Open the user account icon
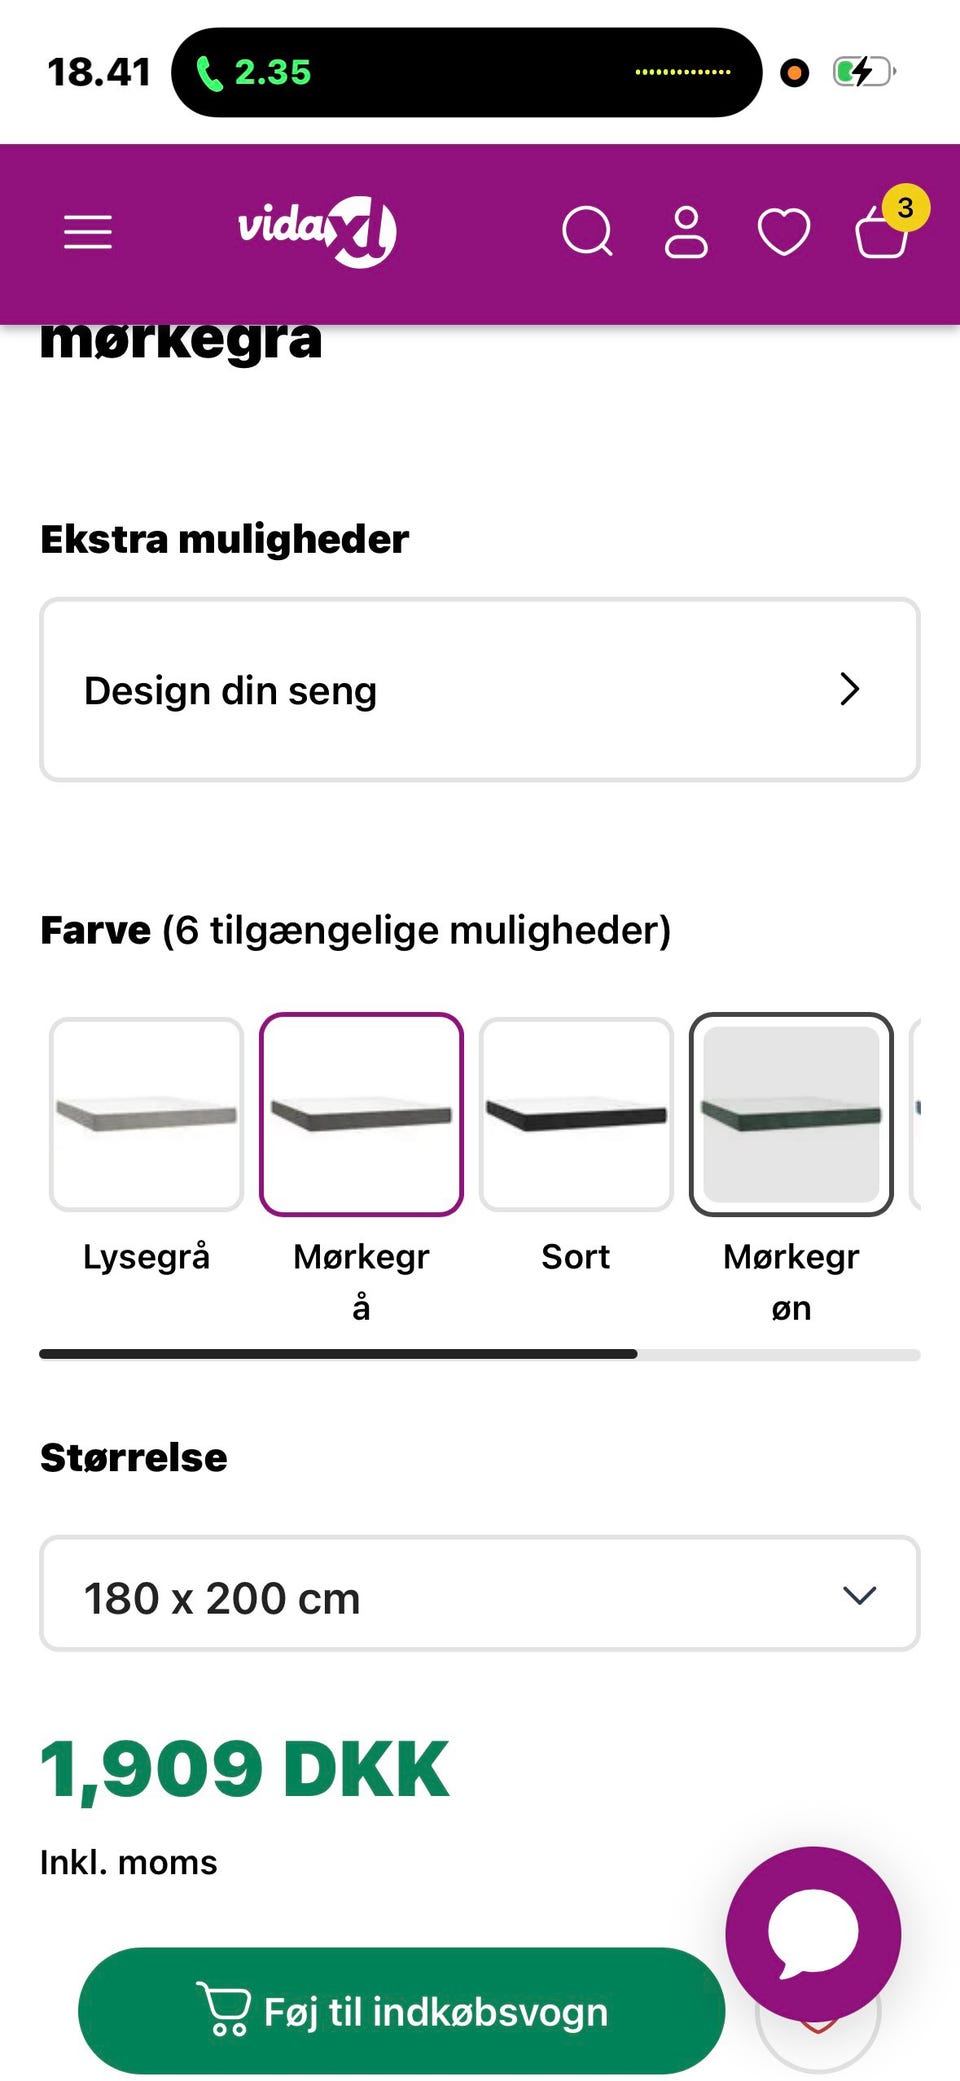The image size is (960, 2081). [686, 232]
